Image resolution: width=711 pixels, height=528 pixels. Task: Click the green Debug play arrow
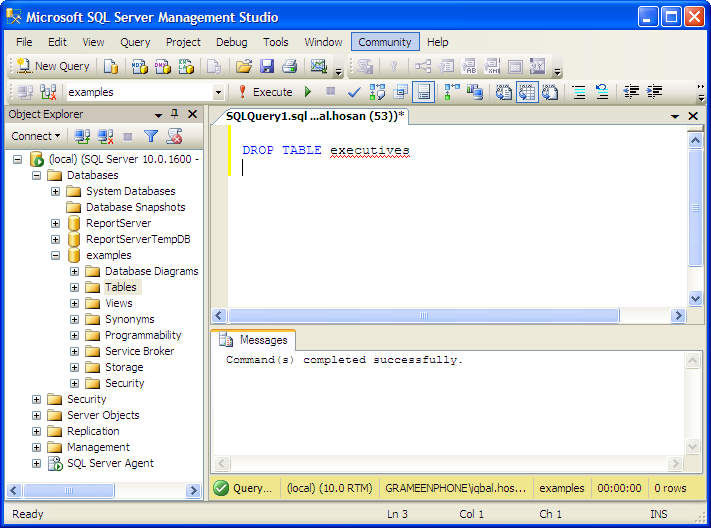tap(308, 92)
